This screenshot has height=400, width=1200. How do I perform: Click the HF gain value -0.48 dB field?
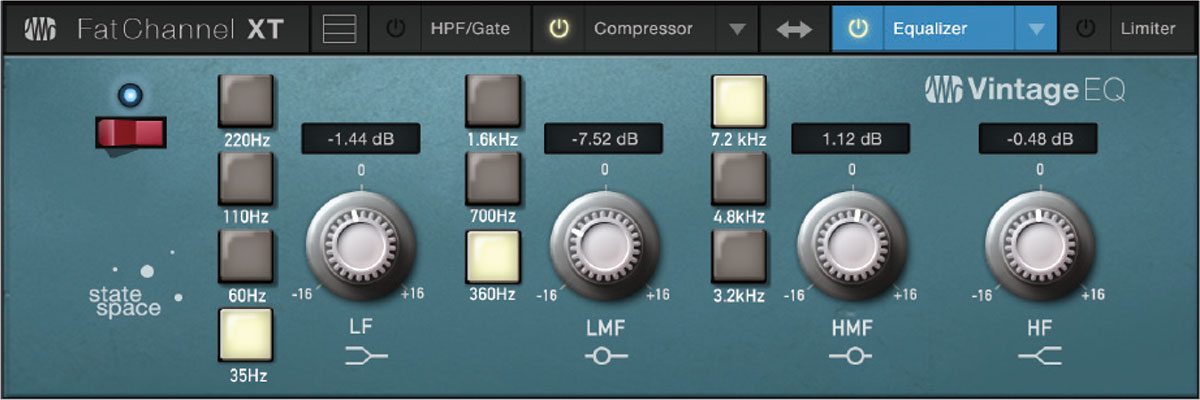1038,140
